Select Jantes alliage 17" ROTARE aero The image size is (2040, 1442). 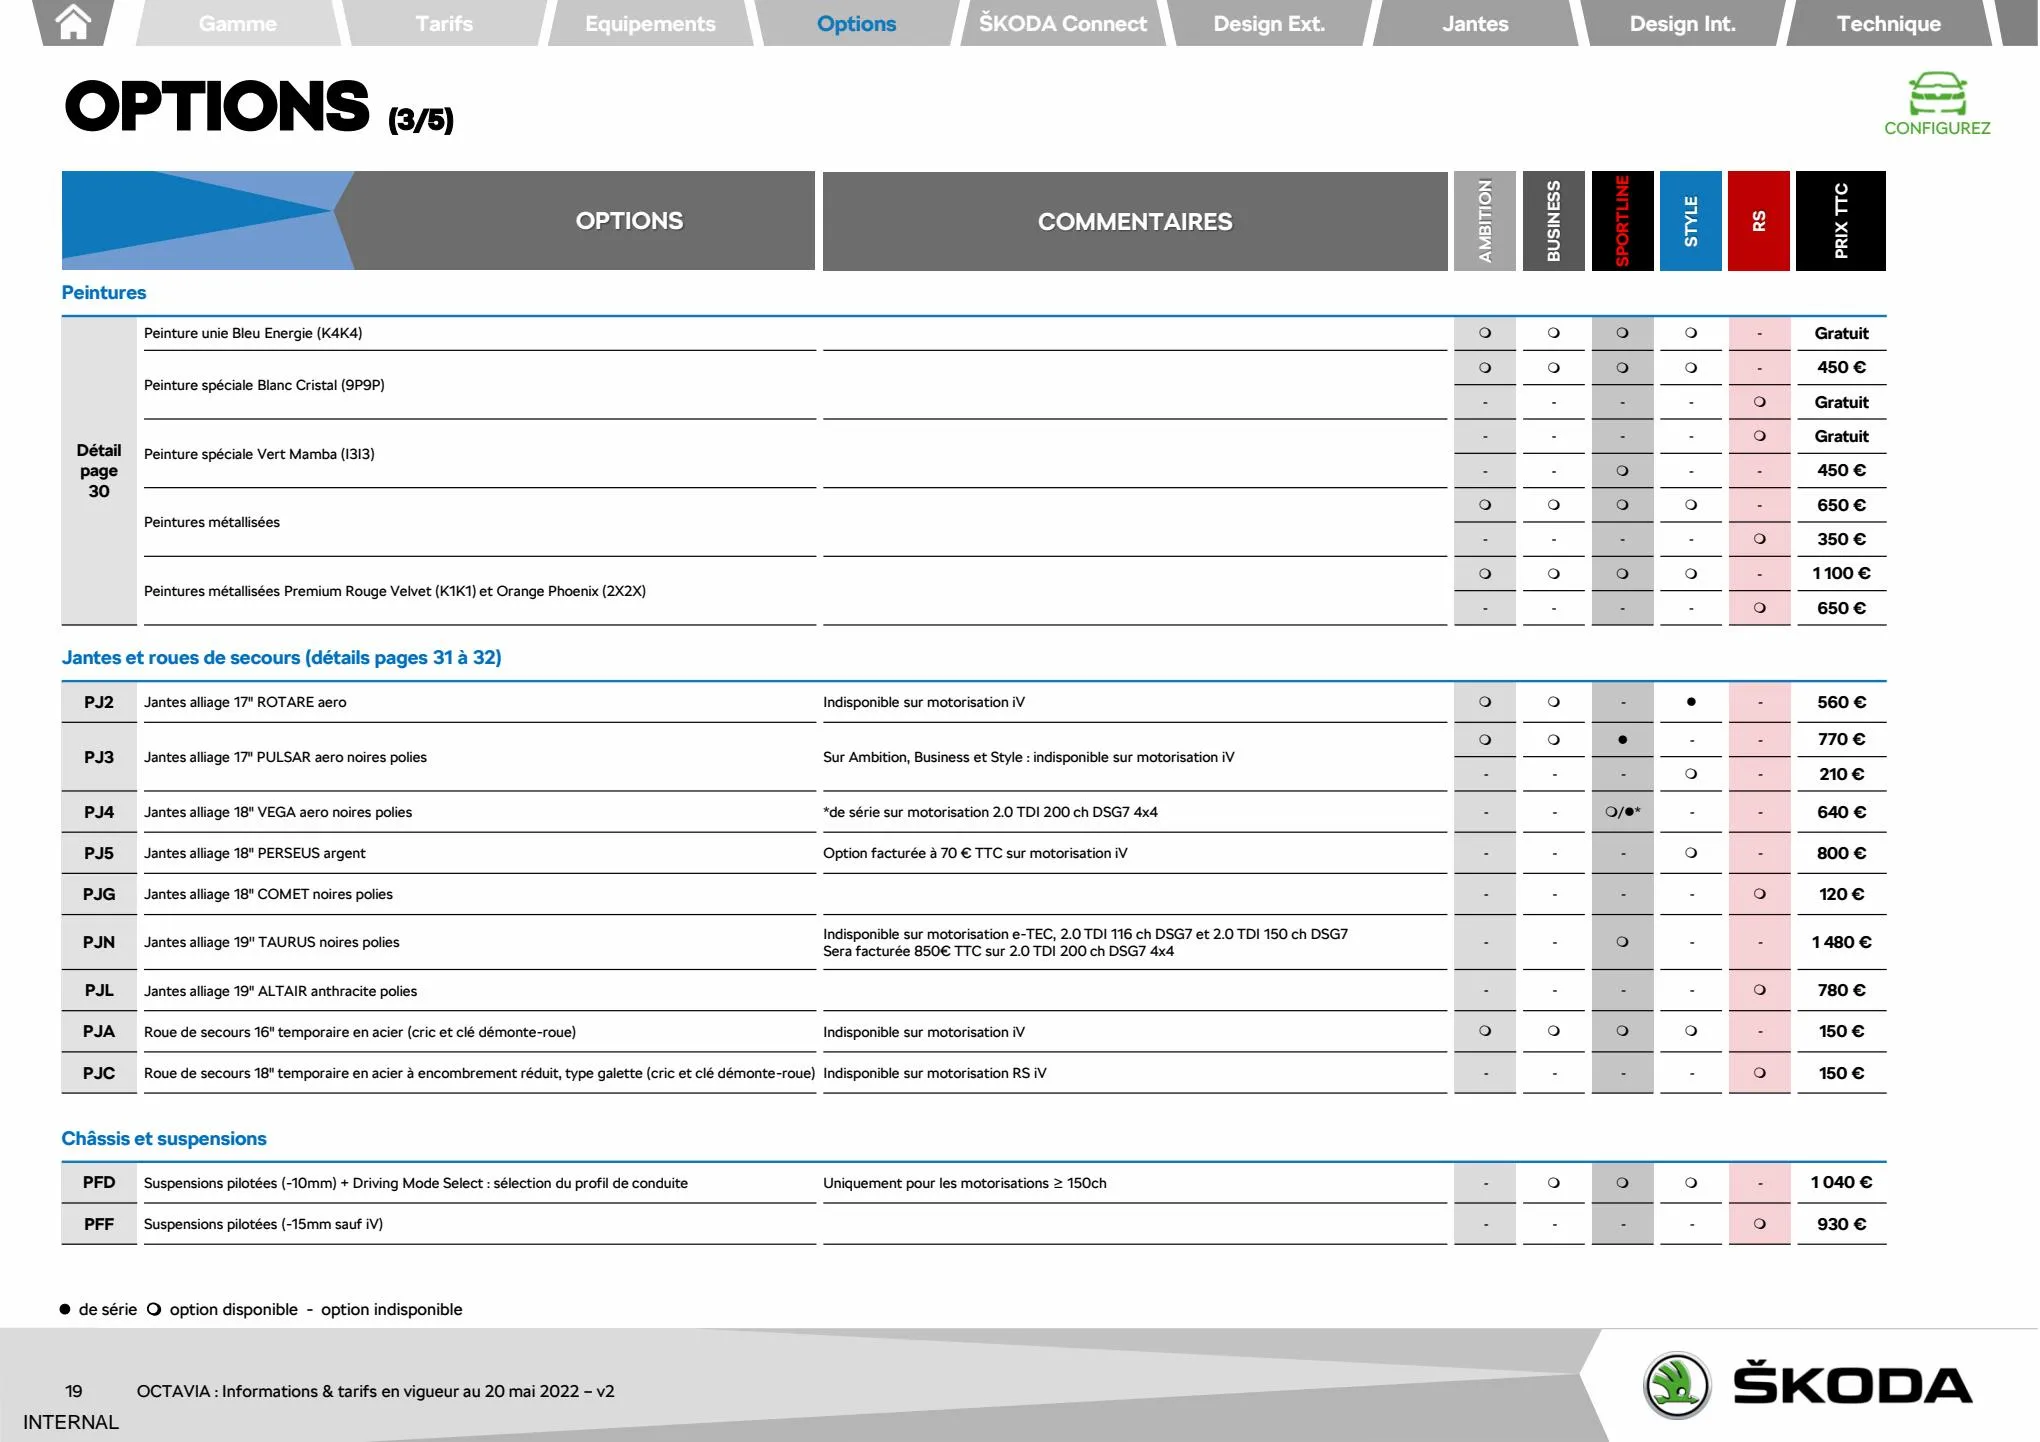245,702
